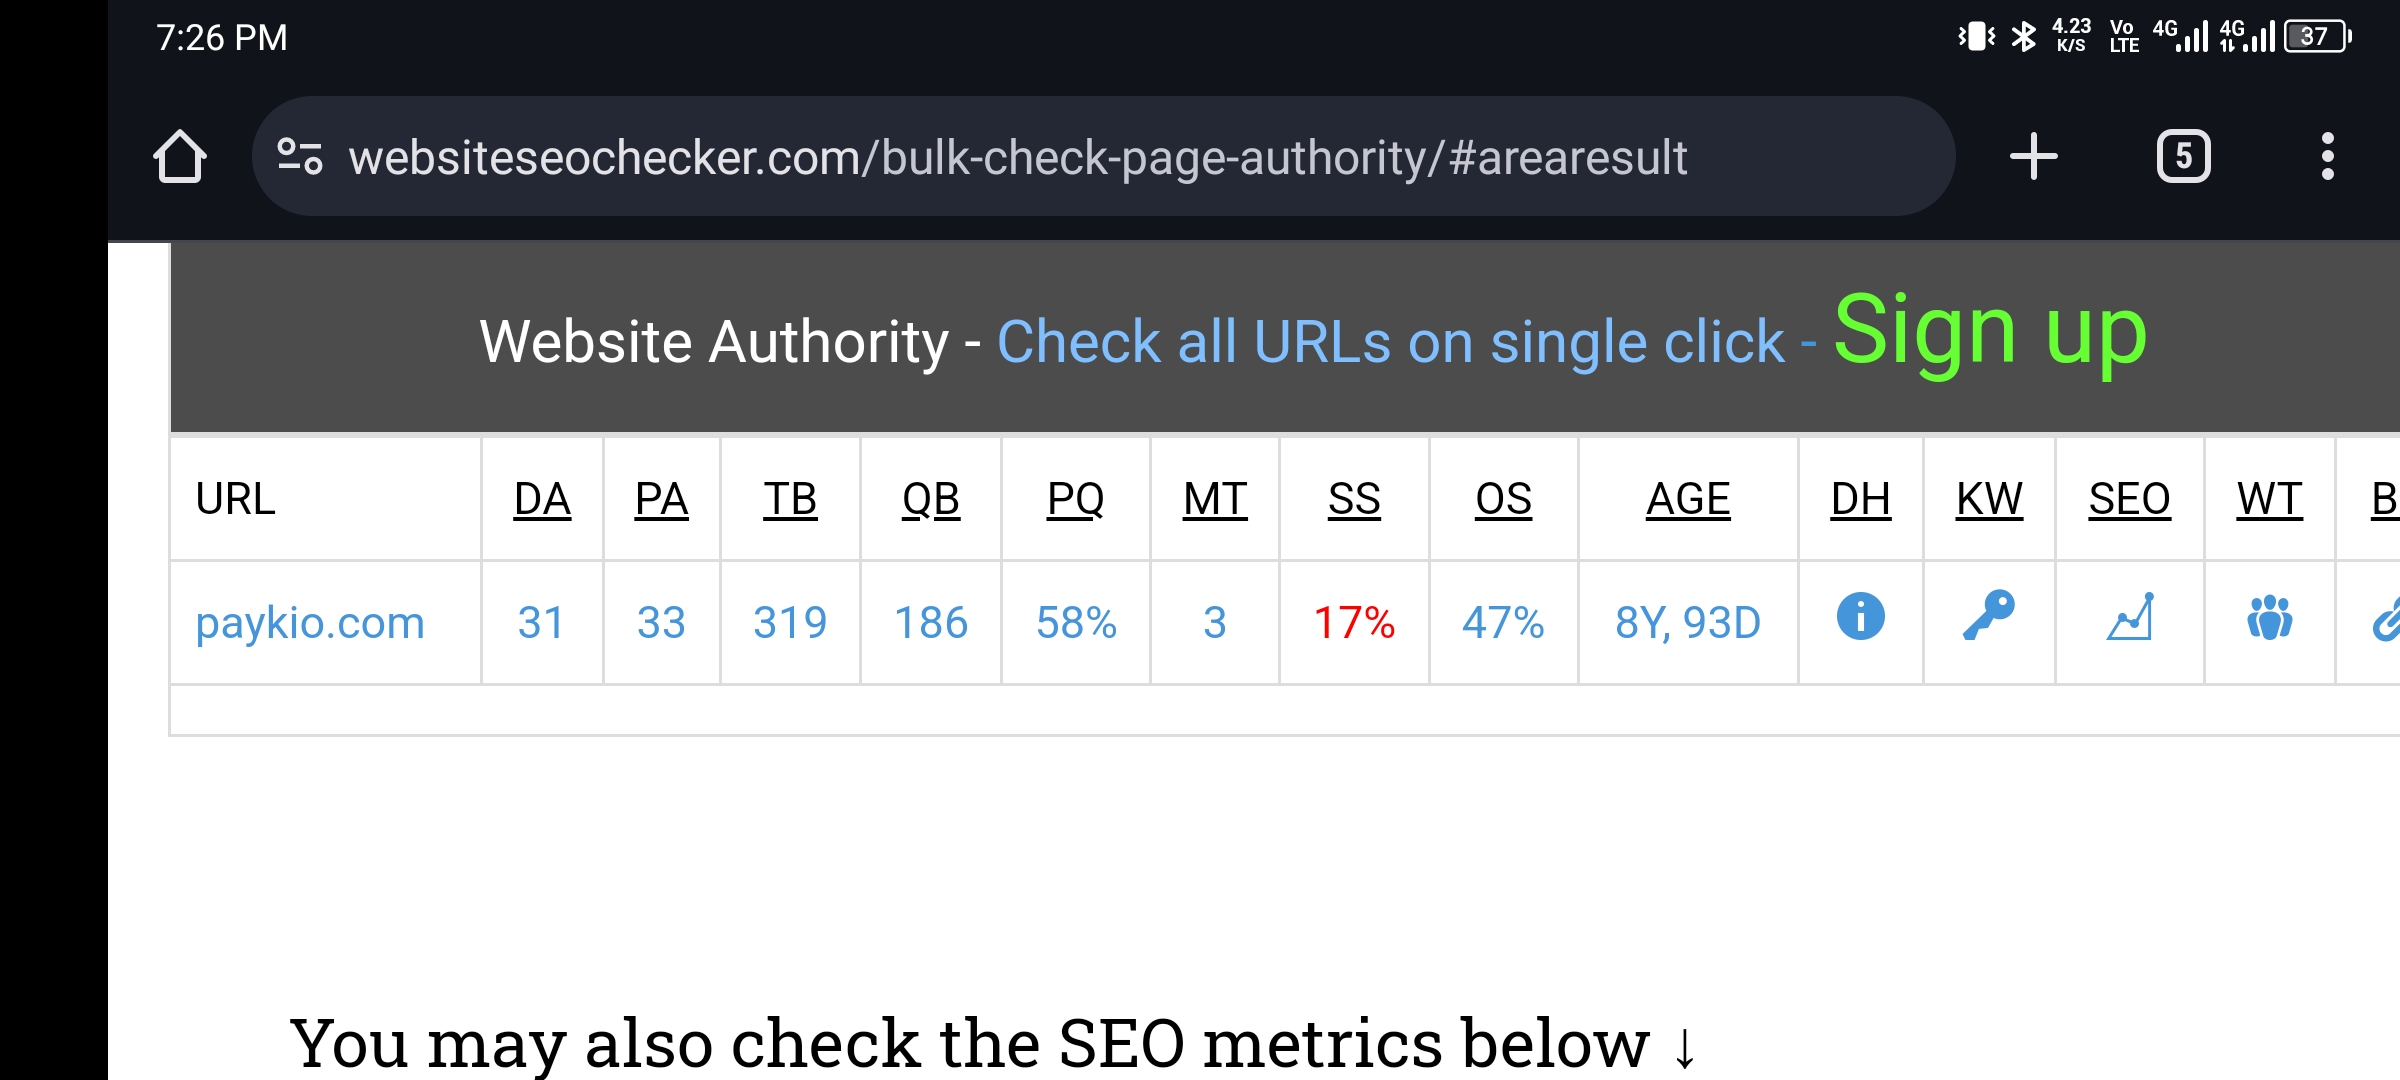The height and width of the screenshot is (1080, 2400).
Task: Click the SEO chart icon for paykio.com
Action: tap(2129, 617)
